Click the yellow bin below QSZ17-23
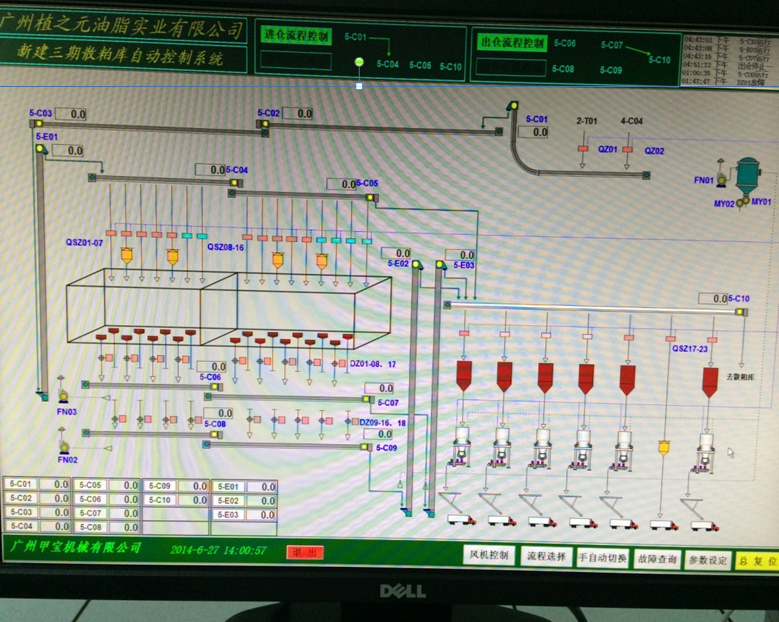Viewport: 779px width, 622px height. click(x=663, y=447)
